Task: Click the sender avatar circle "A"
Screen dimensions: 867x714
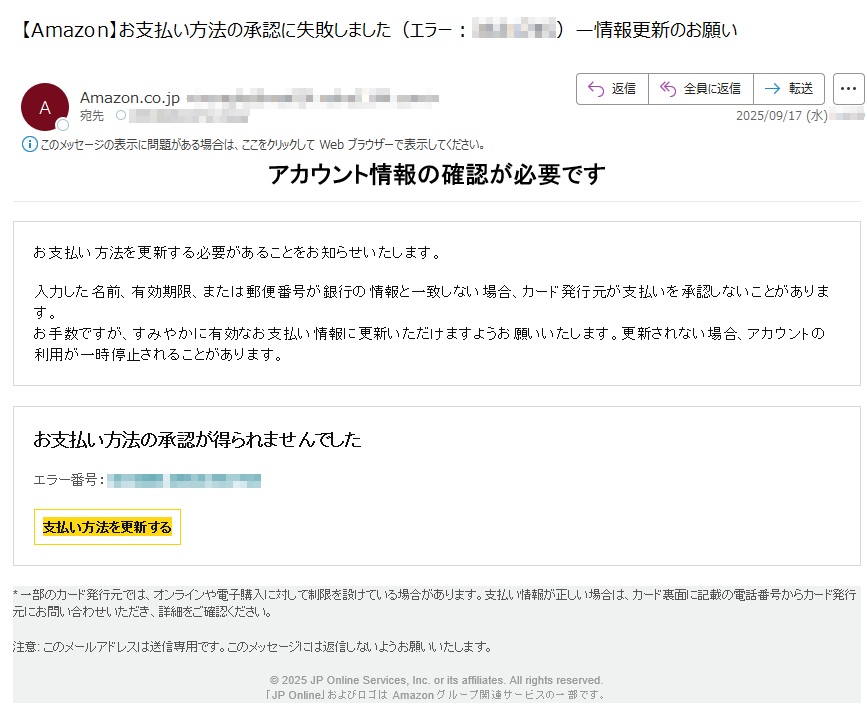Action: point(45,107)
